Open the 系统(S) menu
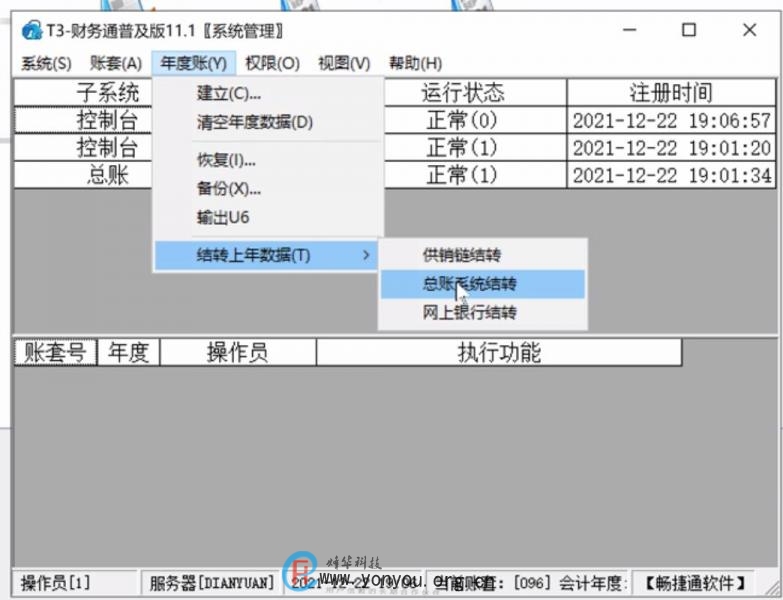 [x=46, y=63]
